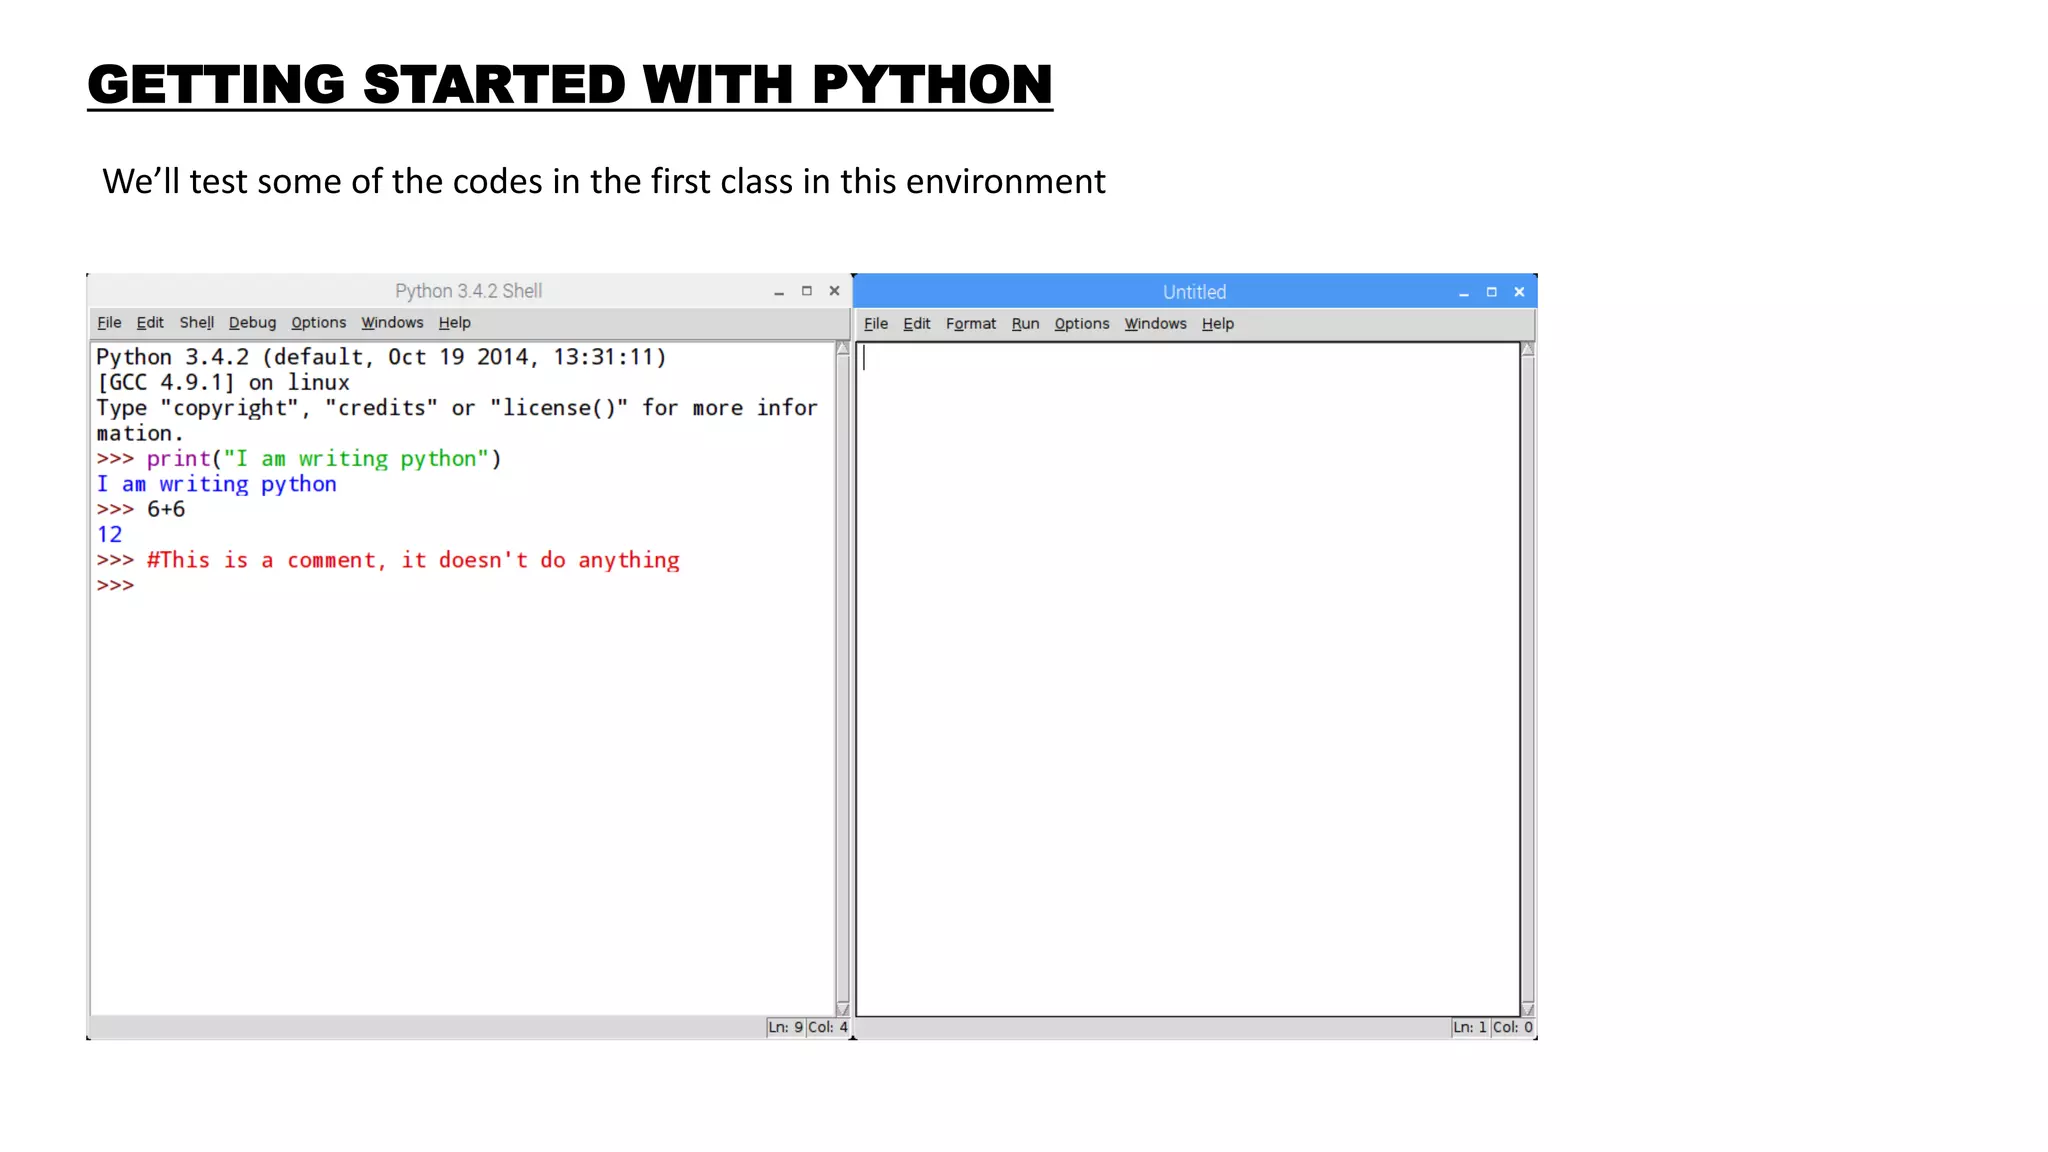Click the last >>> prompt in the shell
The width and height of the screenshot is (2048, 1152).
click(115, 585)
